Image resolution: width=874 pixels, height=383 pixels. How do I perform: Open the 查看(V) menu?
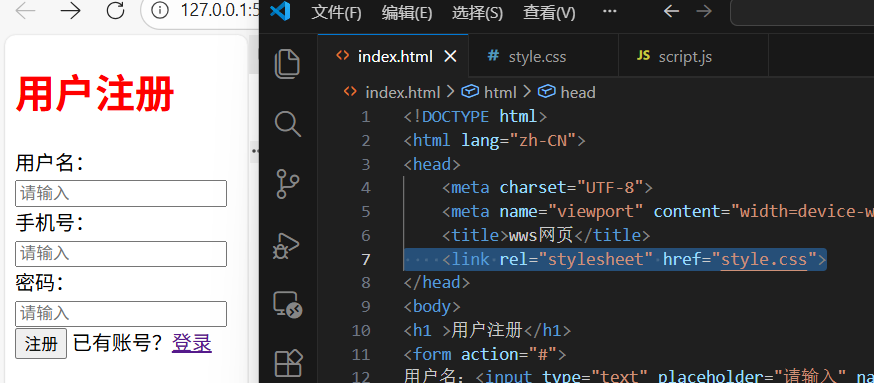(x=549, y=13)
